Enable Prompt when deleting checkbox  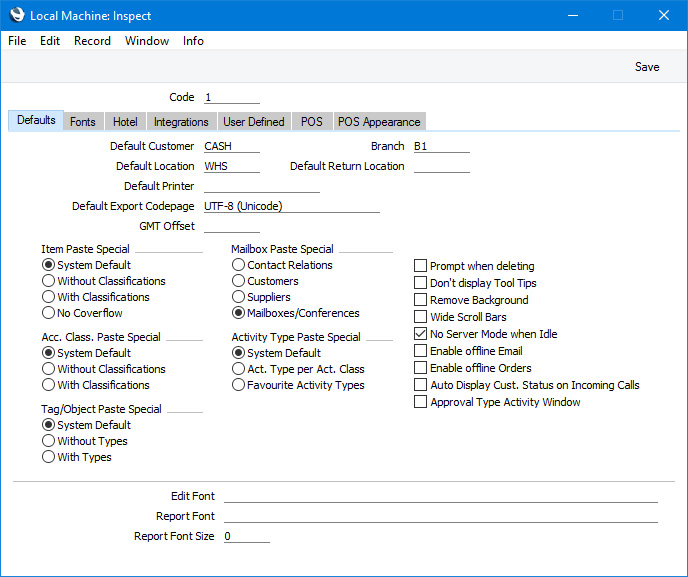tap(420, 266)
